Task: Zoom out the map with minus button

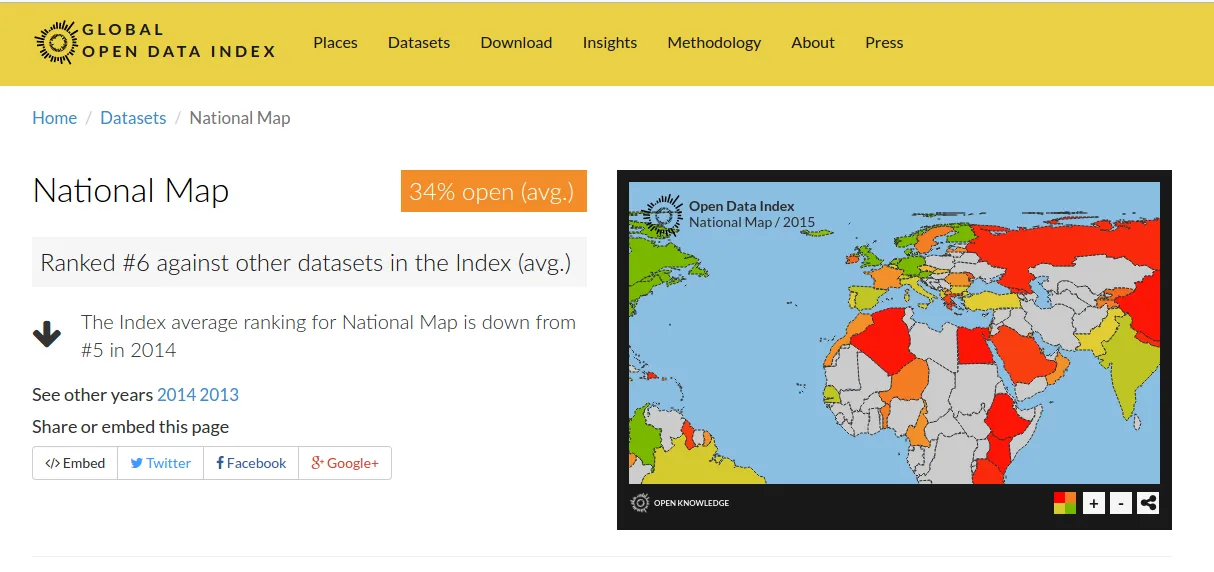Action: (1121, 503)
